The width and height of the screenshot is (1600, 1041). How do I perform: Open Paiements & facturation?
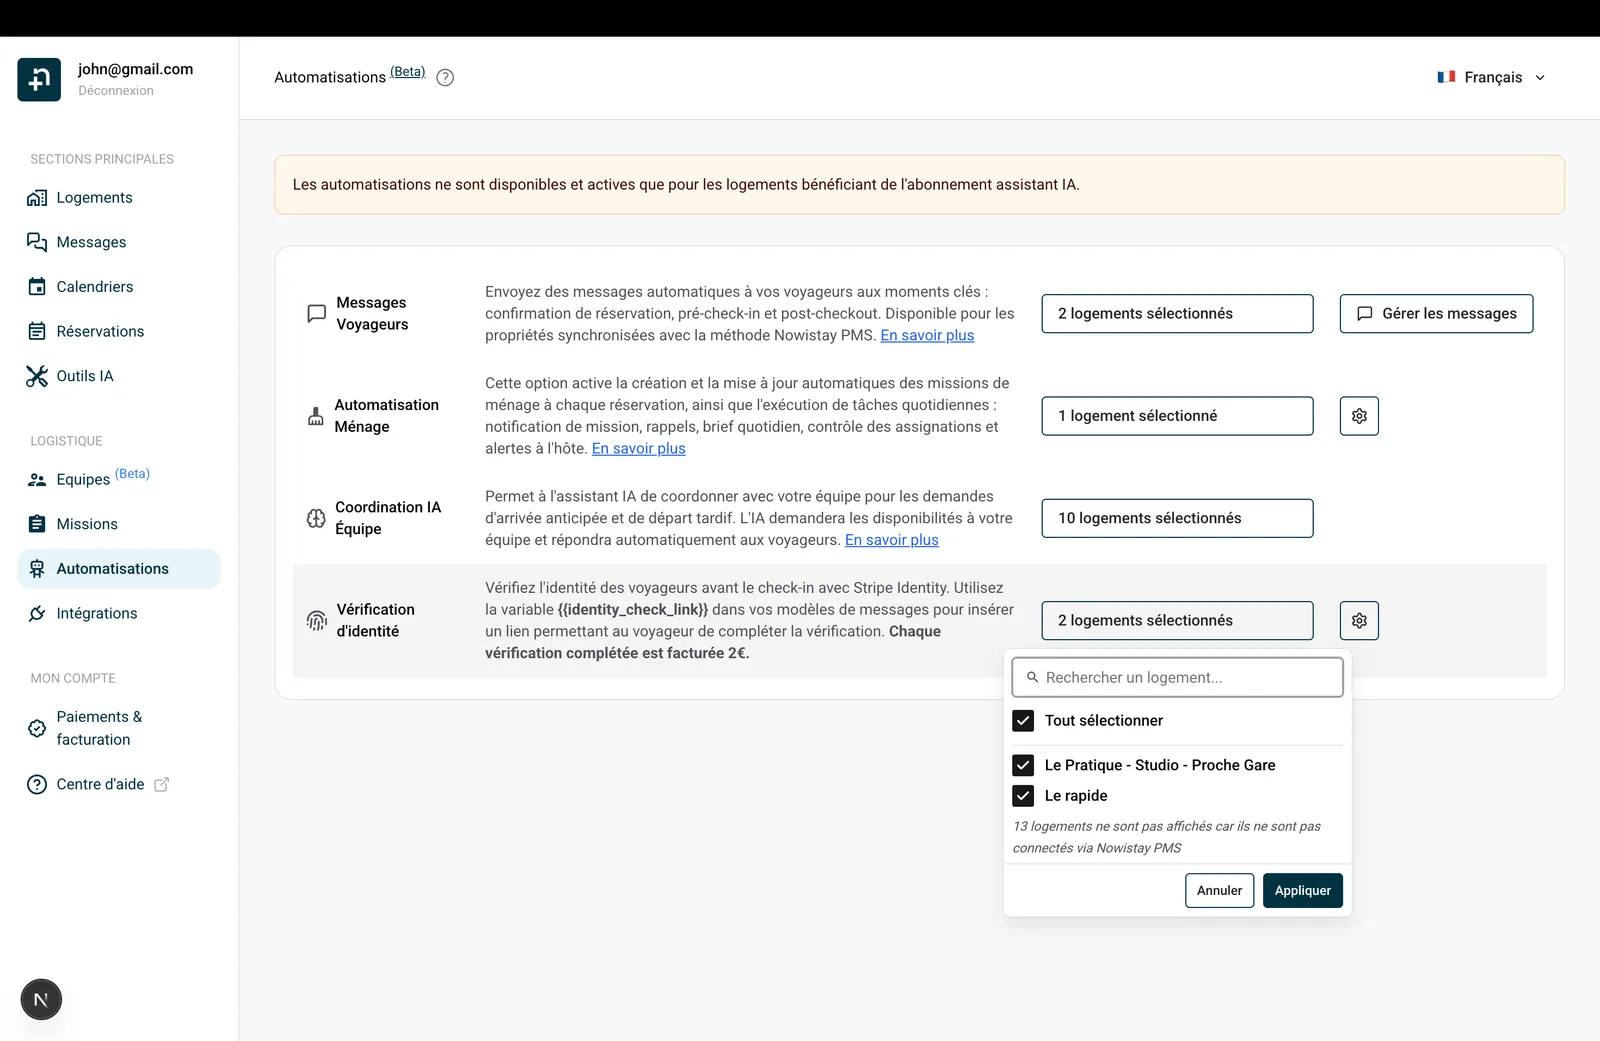click(119, 729)
